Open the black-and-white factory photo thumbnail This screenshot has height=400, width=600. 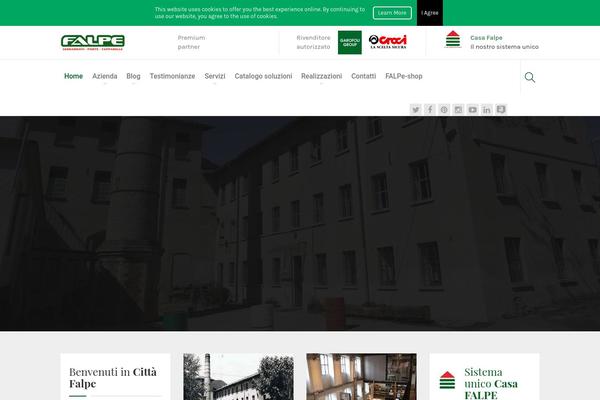point(238,377)
